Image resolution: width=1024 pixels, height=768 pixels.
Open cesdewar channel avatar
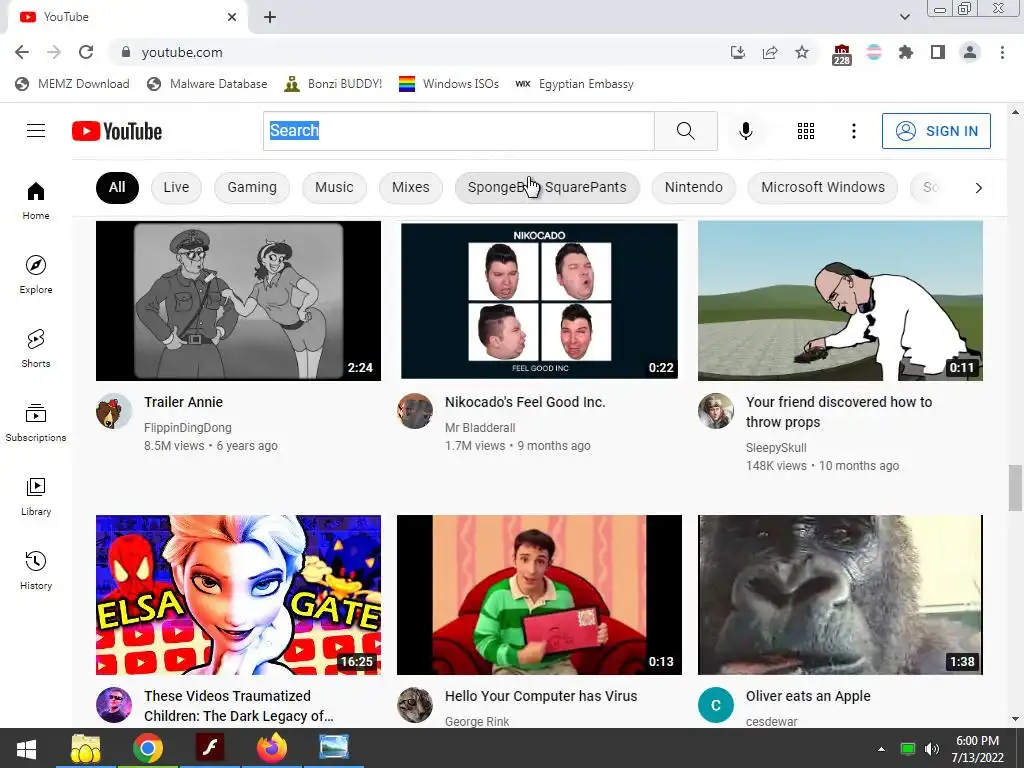pos(716,705)
